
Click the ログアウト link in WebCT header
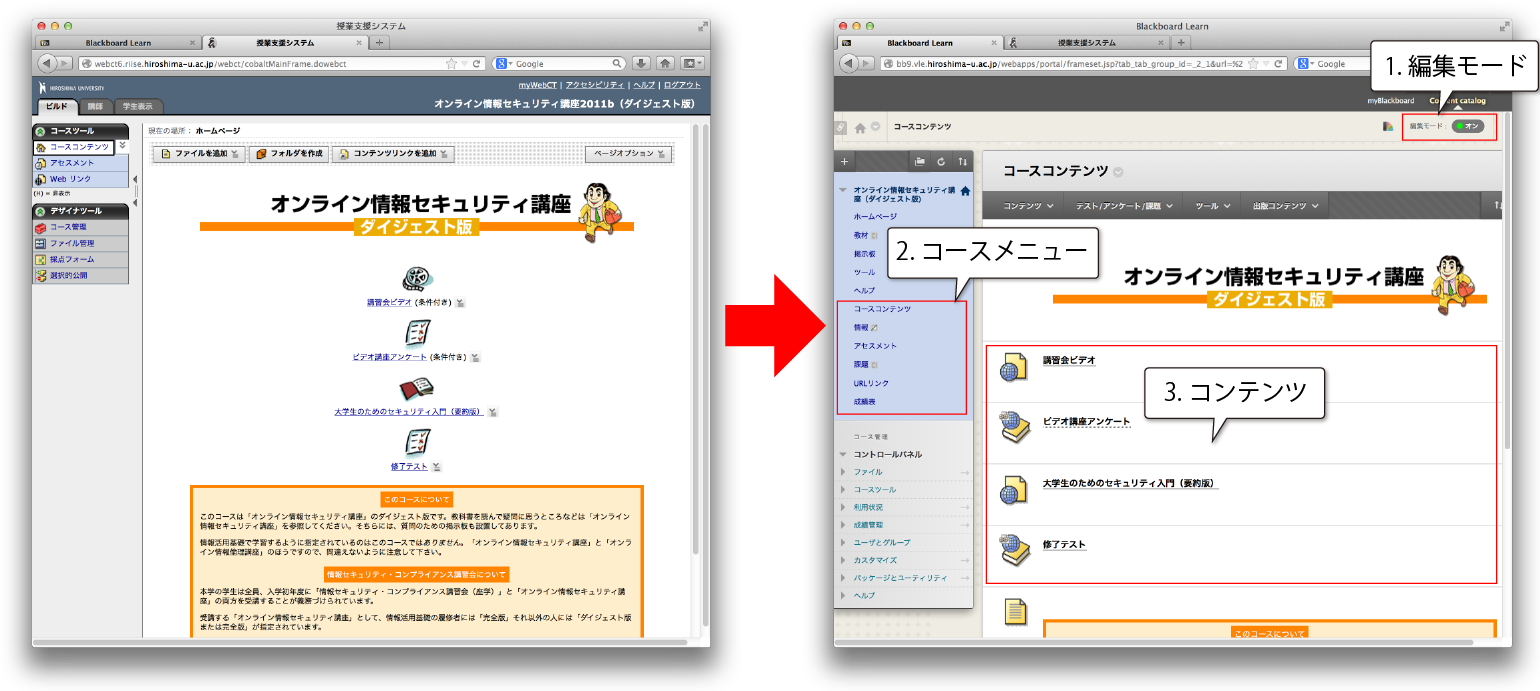682,86
